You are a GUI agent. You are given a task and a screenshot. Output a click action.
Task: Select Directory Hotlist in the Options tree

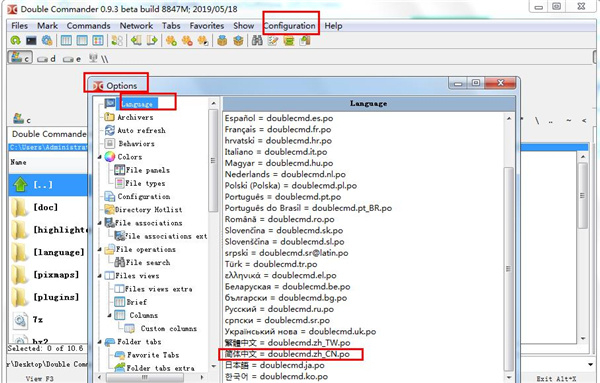tap(148, 210)
